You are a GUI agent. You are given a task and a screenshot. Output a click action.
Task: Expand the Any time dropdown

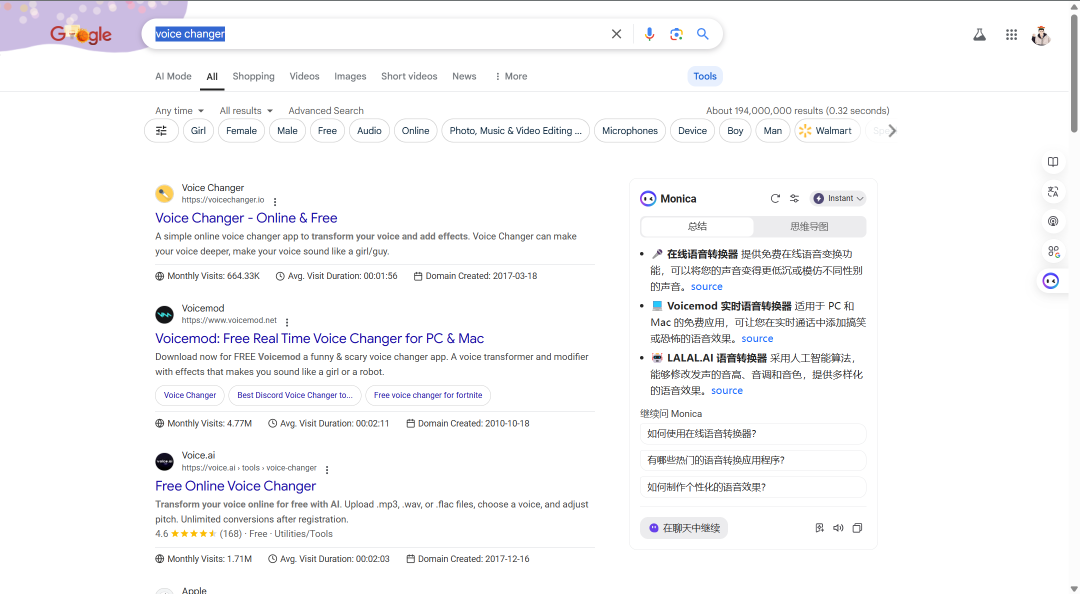[x=180, y=110]
